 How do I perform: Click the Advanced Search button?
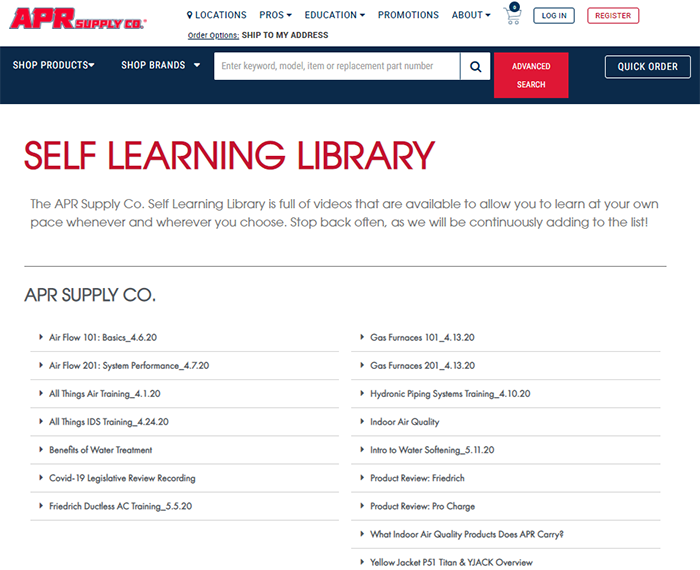531,75
